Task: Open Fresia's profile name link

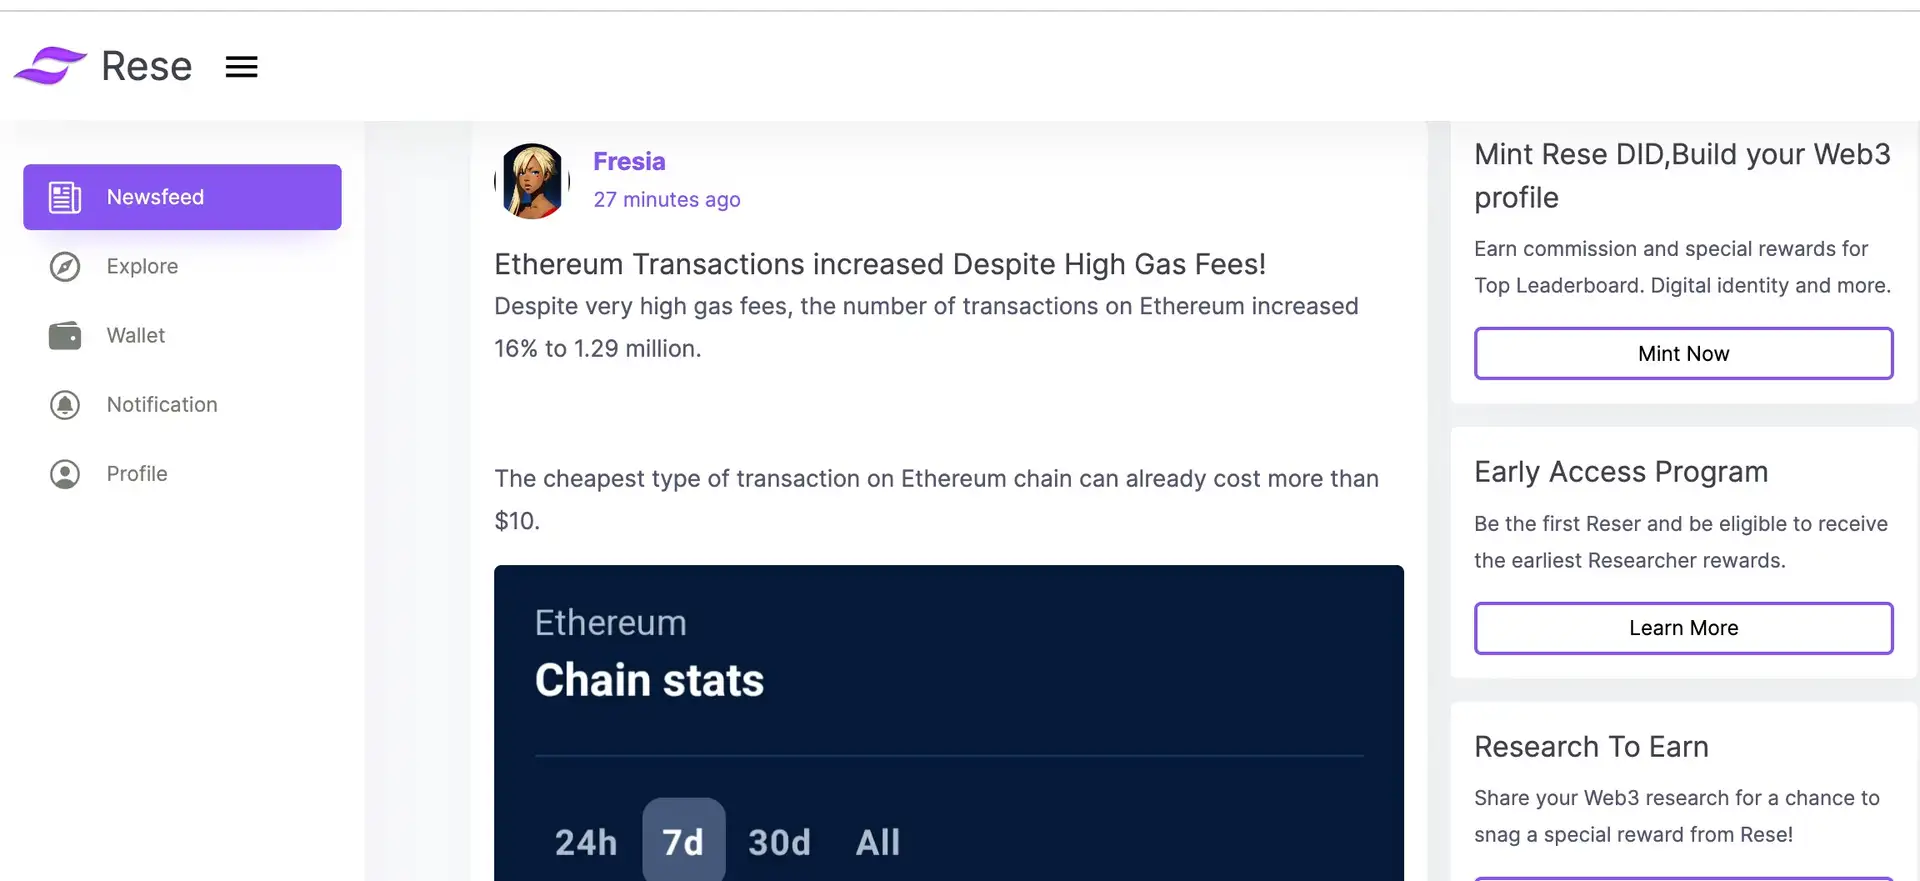Action: click(629, 162)
